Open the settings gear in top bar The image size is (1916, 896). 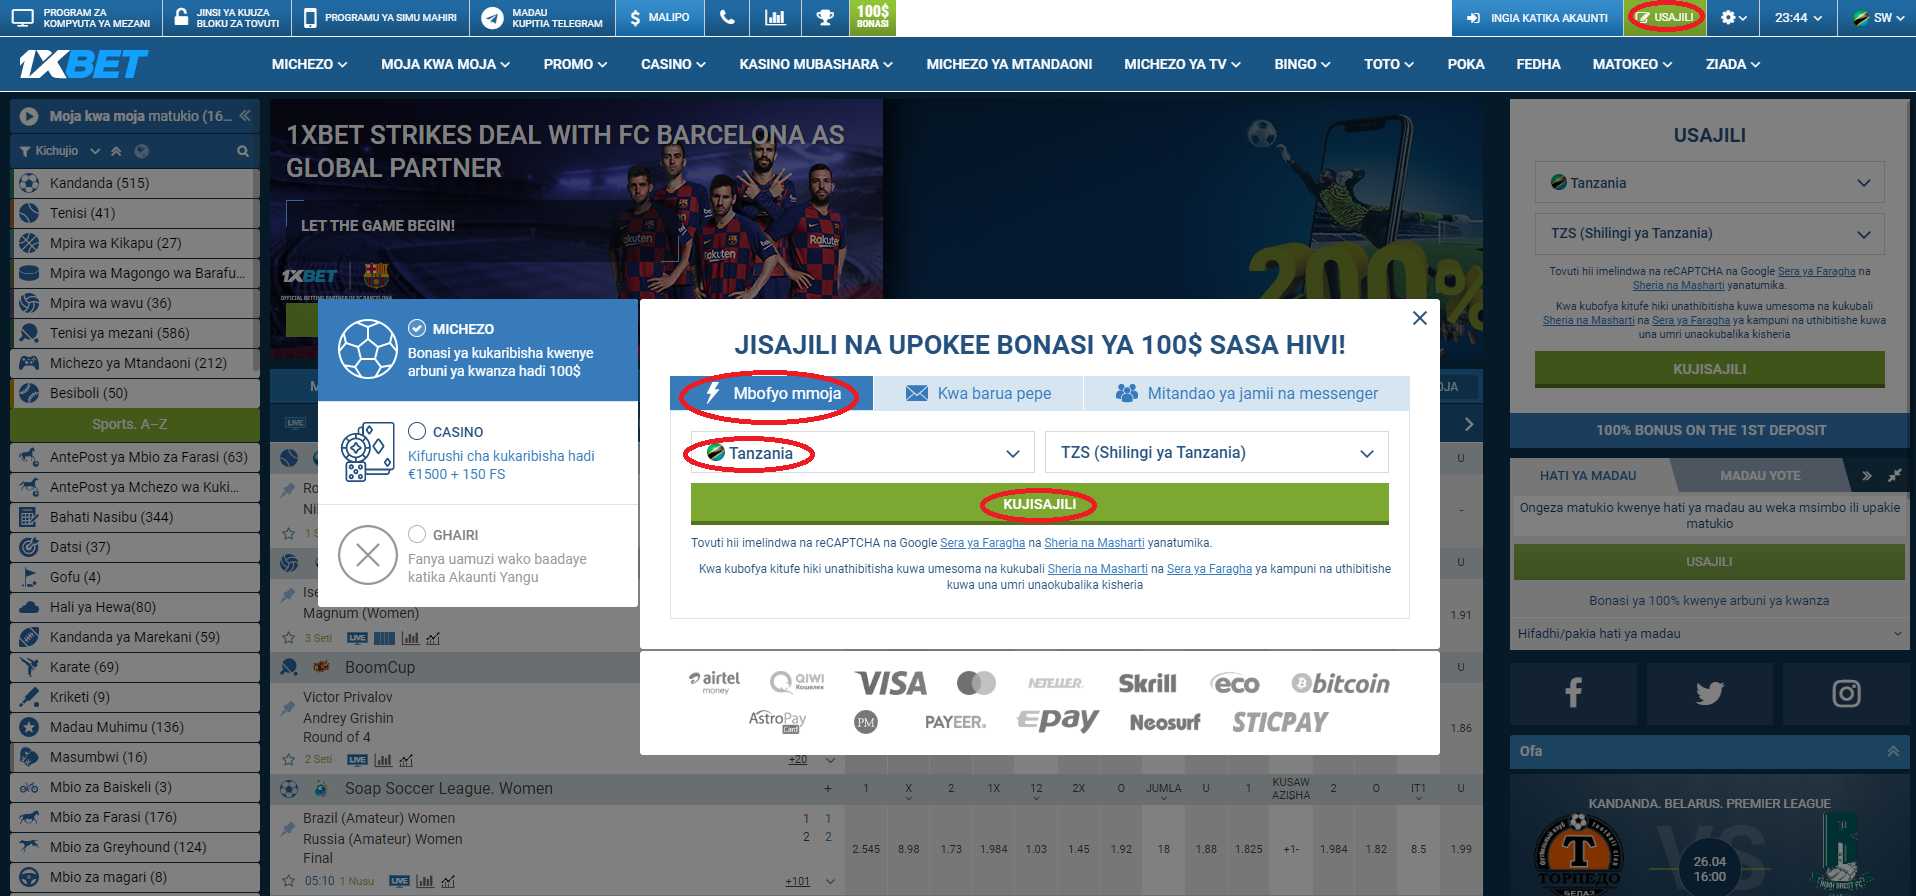[x=1733, y=18]
